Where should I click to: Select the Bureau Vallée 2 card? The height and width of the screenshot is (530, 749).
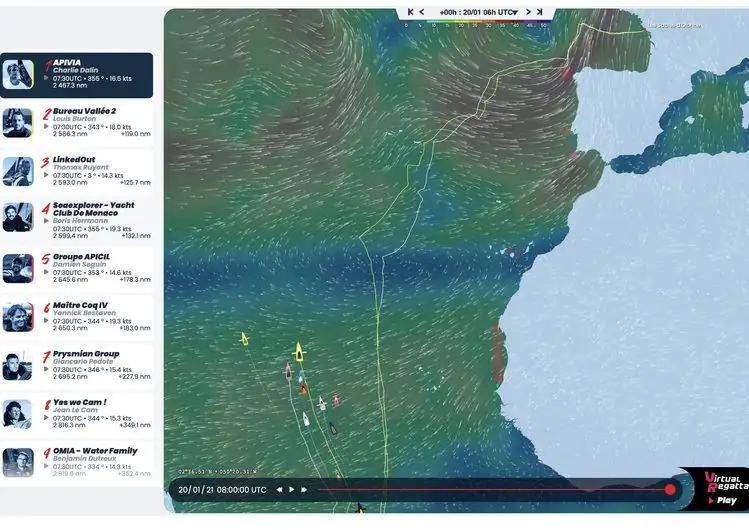click(76, 123)
